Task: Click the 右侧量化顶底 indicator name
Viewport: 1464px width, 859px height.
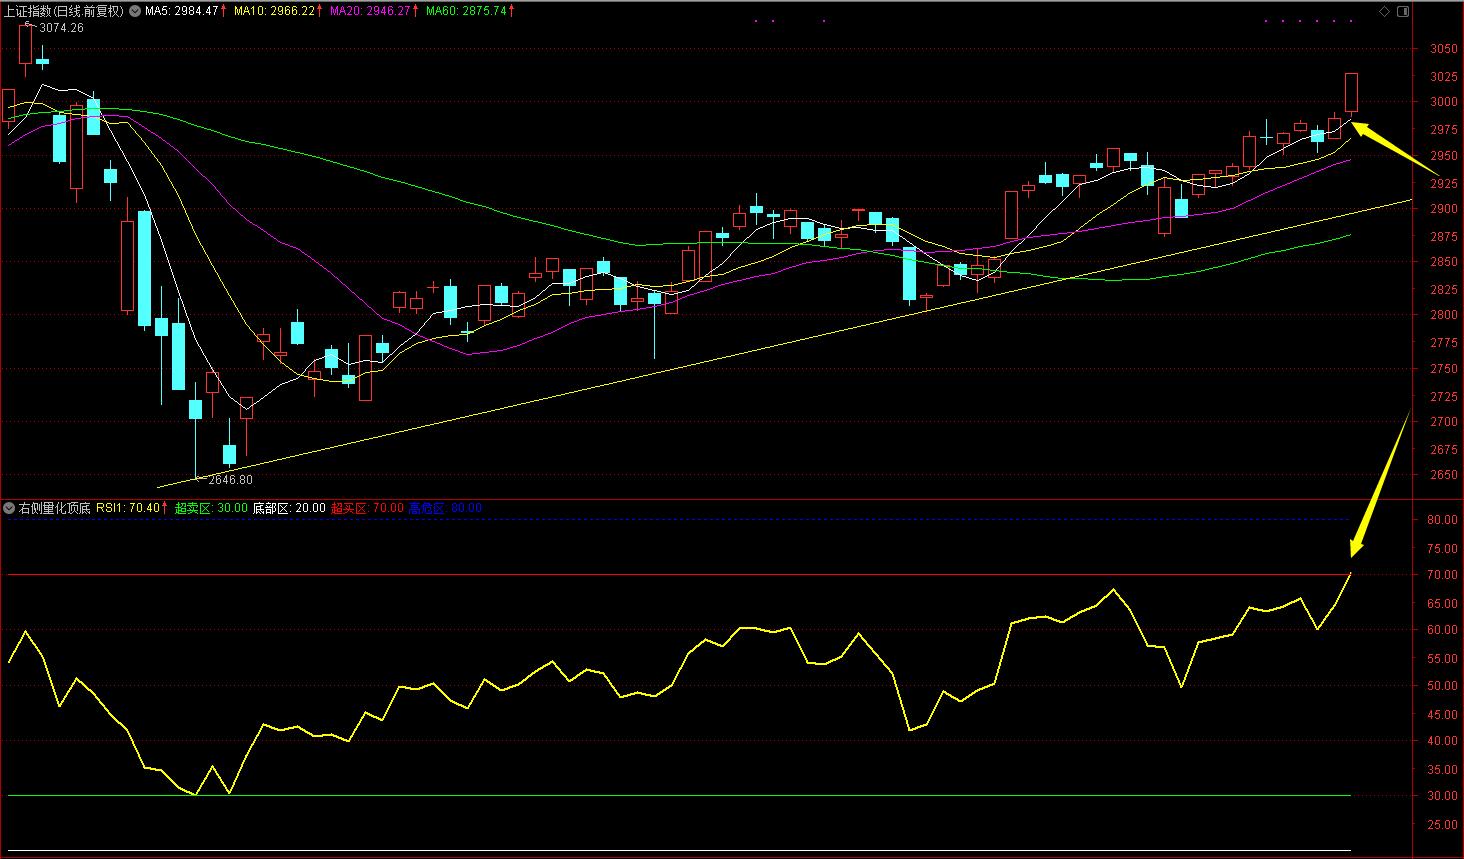Action: pos(54,508)
